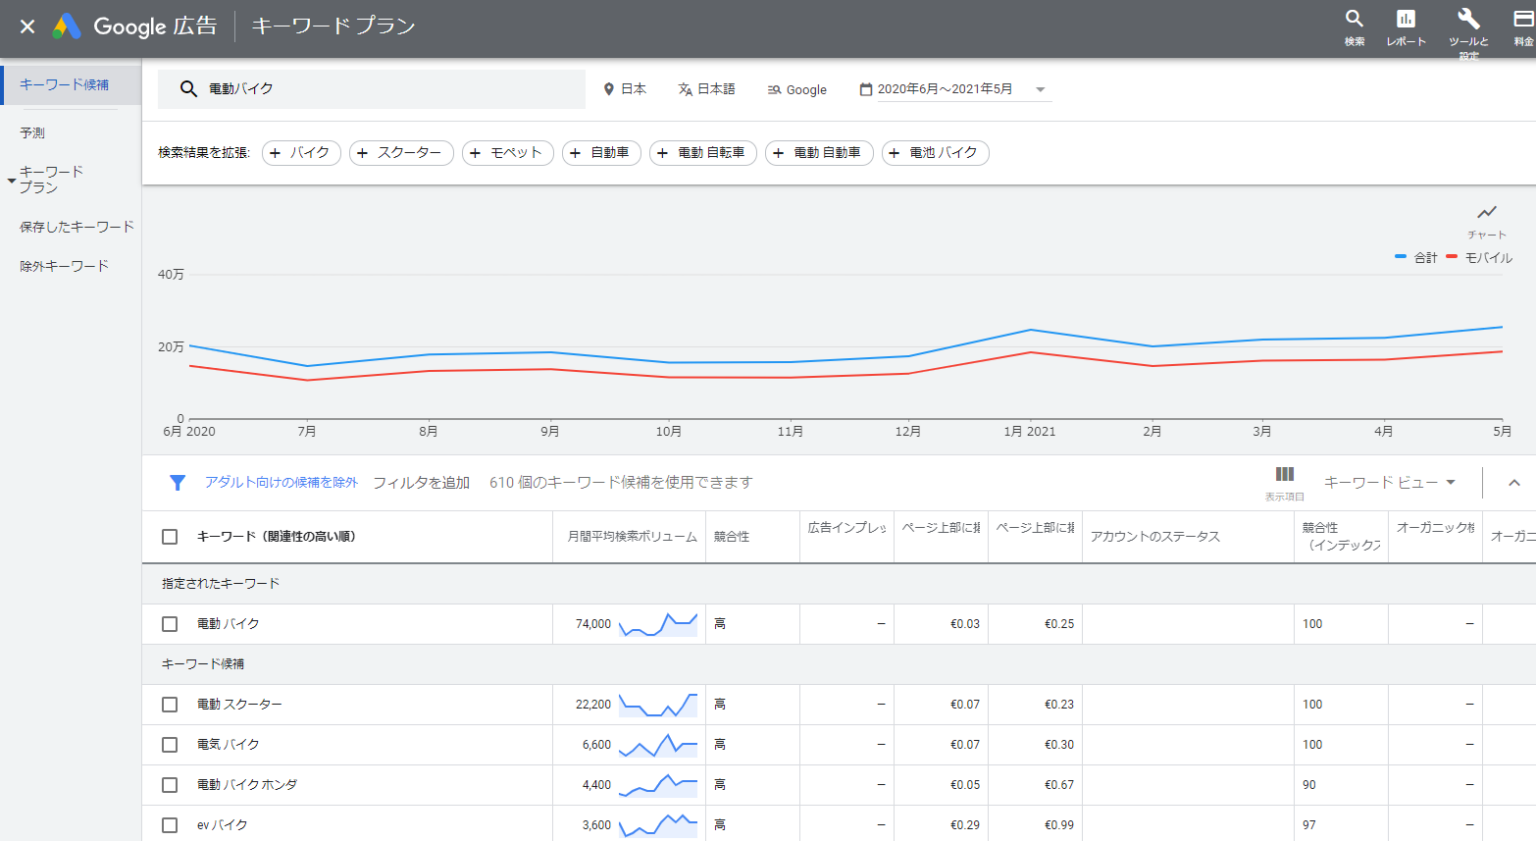Toggle the blue 合計 legend series
This screenshot has height=841, width=1536.
tap(1416, 258)
